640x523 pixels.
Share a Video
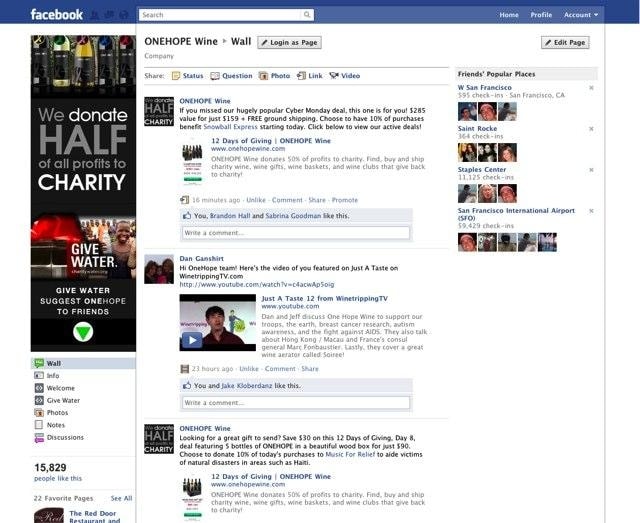coord(345,76)
